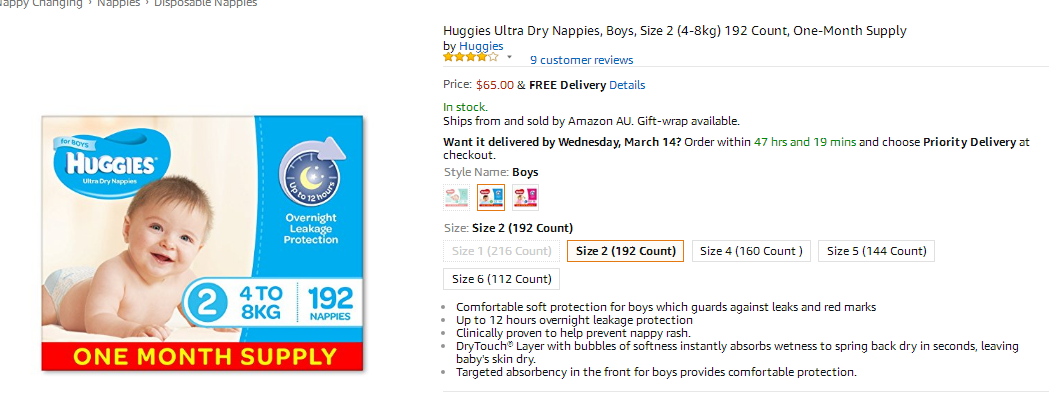Open the Huggies brand link
Image resolution: width=1053 pixels, height=395 pixels.
tap(481, 46)
